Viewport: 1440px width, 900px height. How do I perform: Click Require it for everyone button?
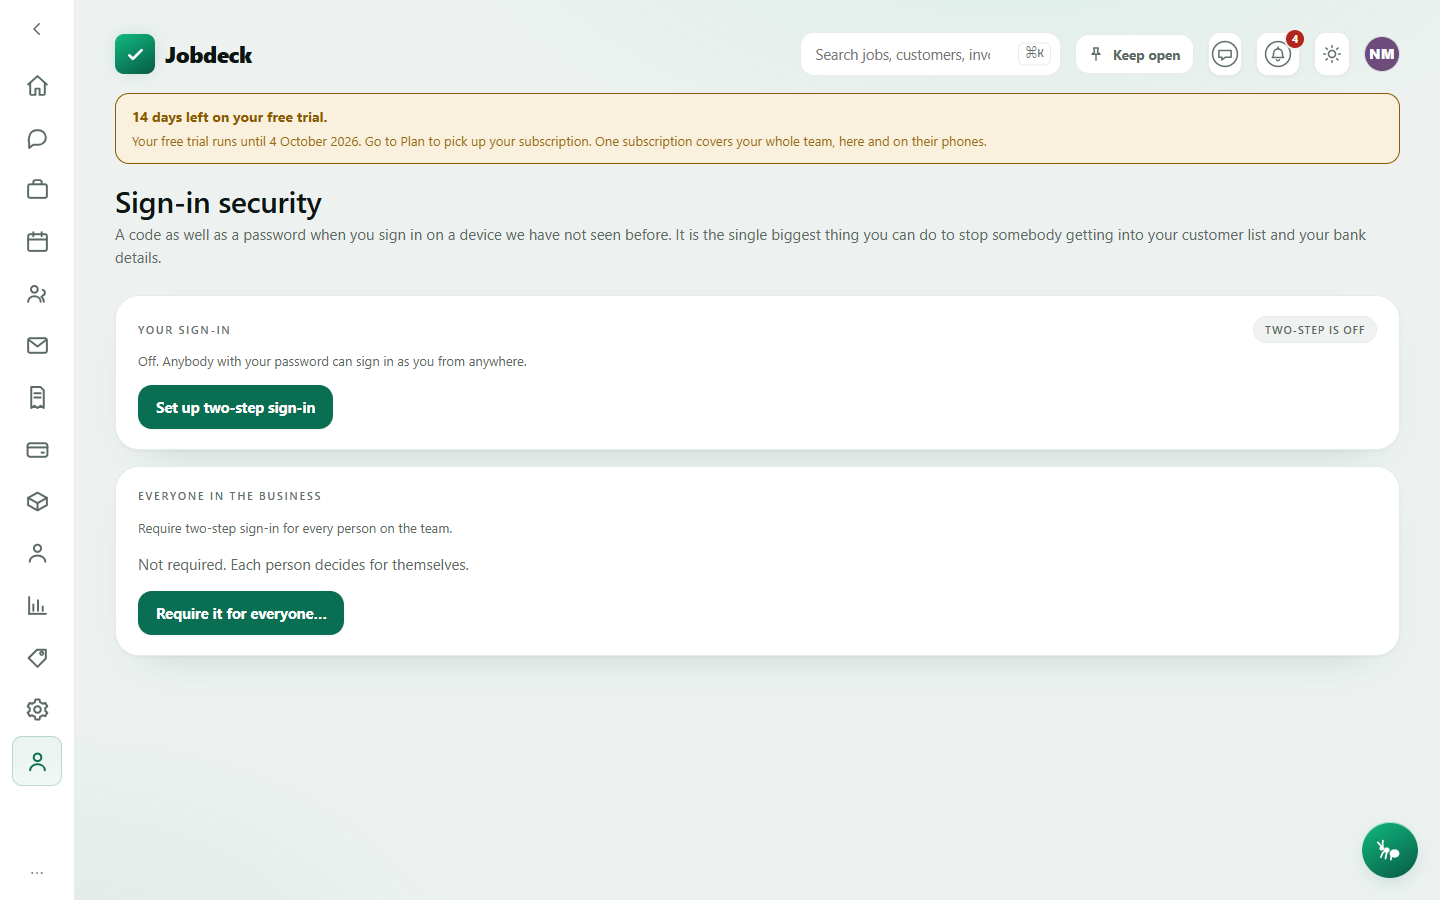(x=241, y=613)
